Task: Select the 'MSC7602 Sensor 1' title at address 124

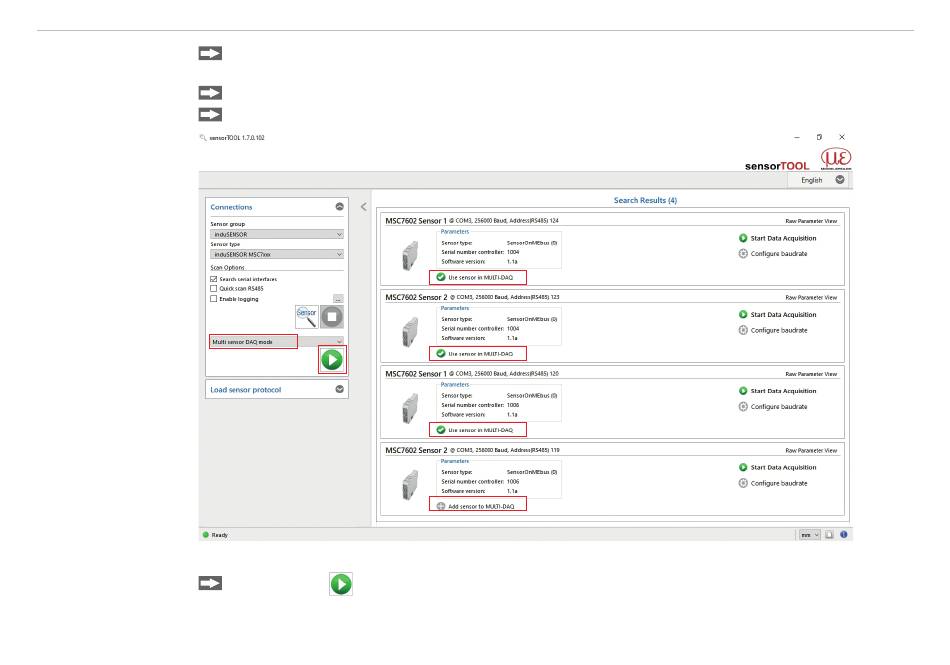Action: coord(416,221)
